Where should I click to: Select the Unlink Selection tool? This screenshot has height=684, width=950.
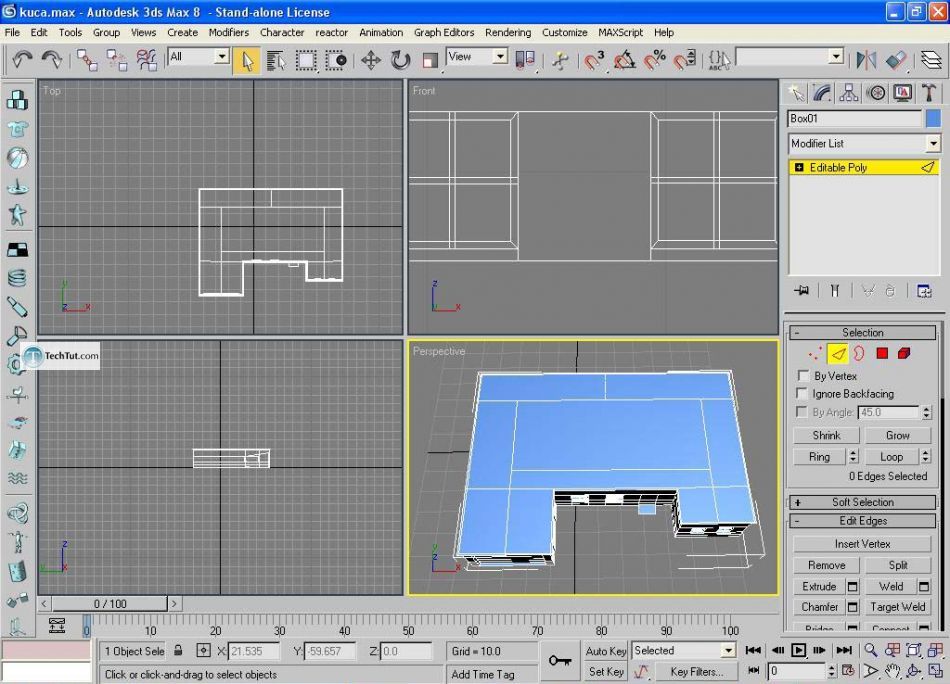[x=116, y=60]
